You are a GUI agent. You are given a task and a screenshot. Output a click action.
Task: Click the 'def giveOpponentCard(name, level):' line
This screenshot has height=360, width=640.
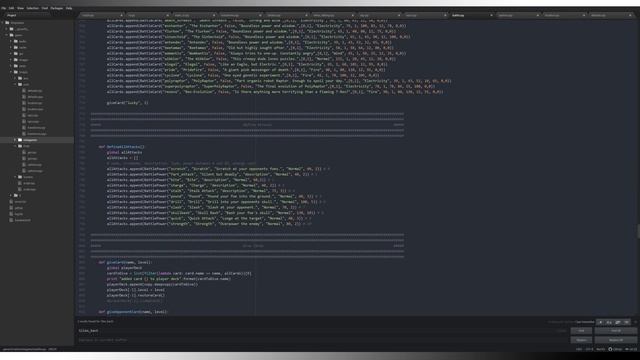[133, 312]
